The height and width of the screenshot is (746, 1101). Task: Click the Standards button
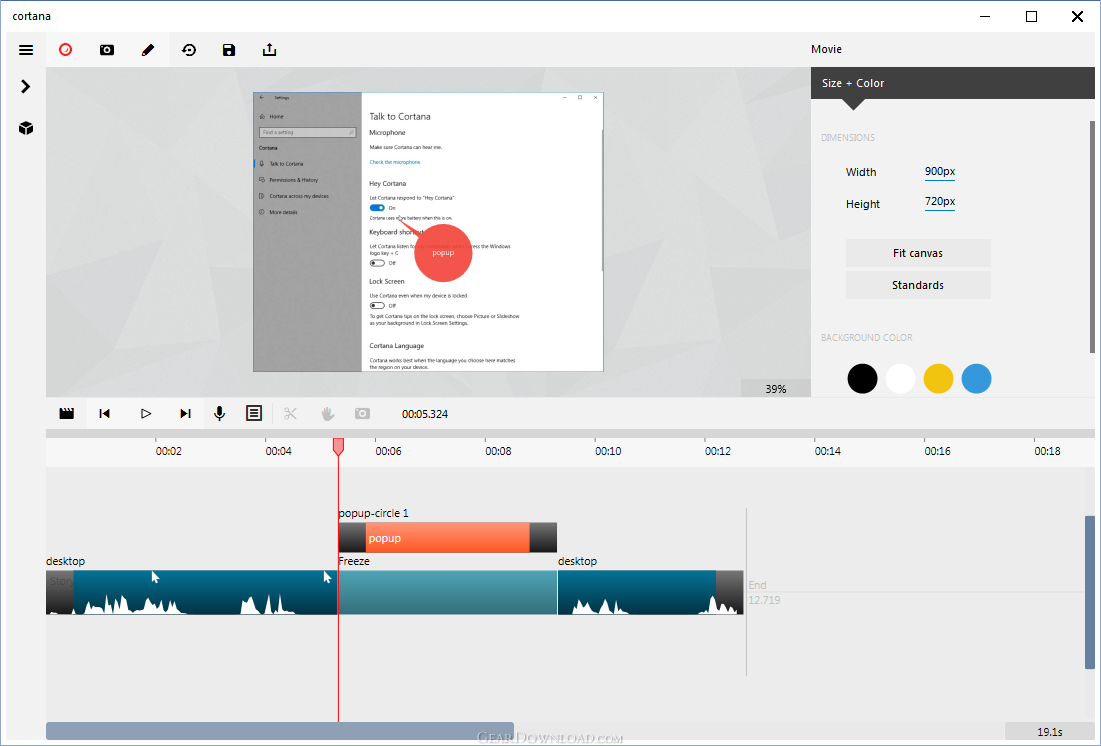pos(918,285)
